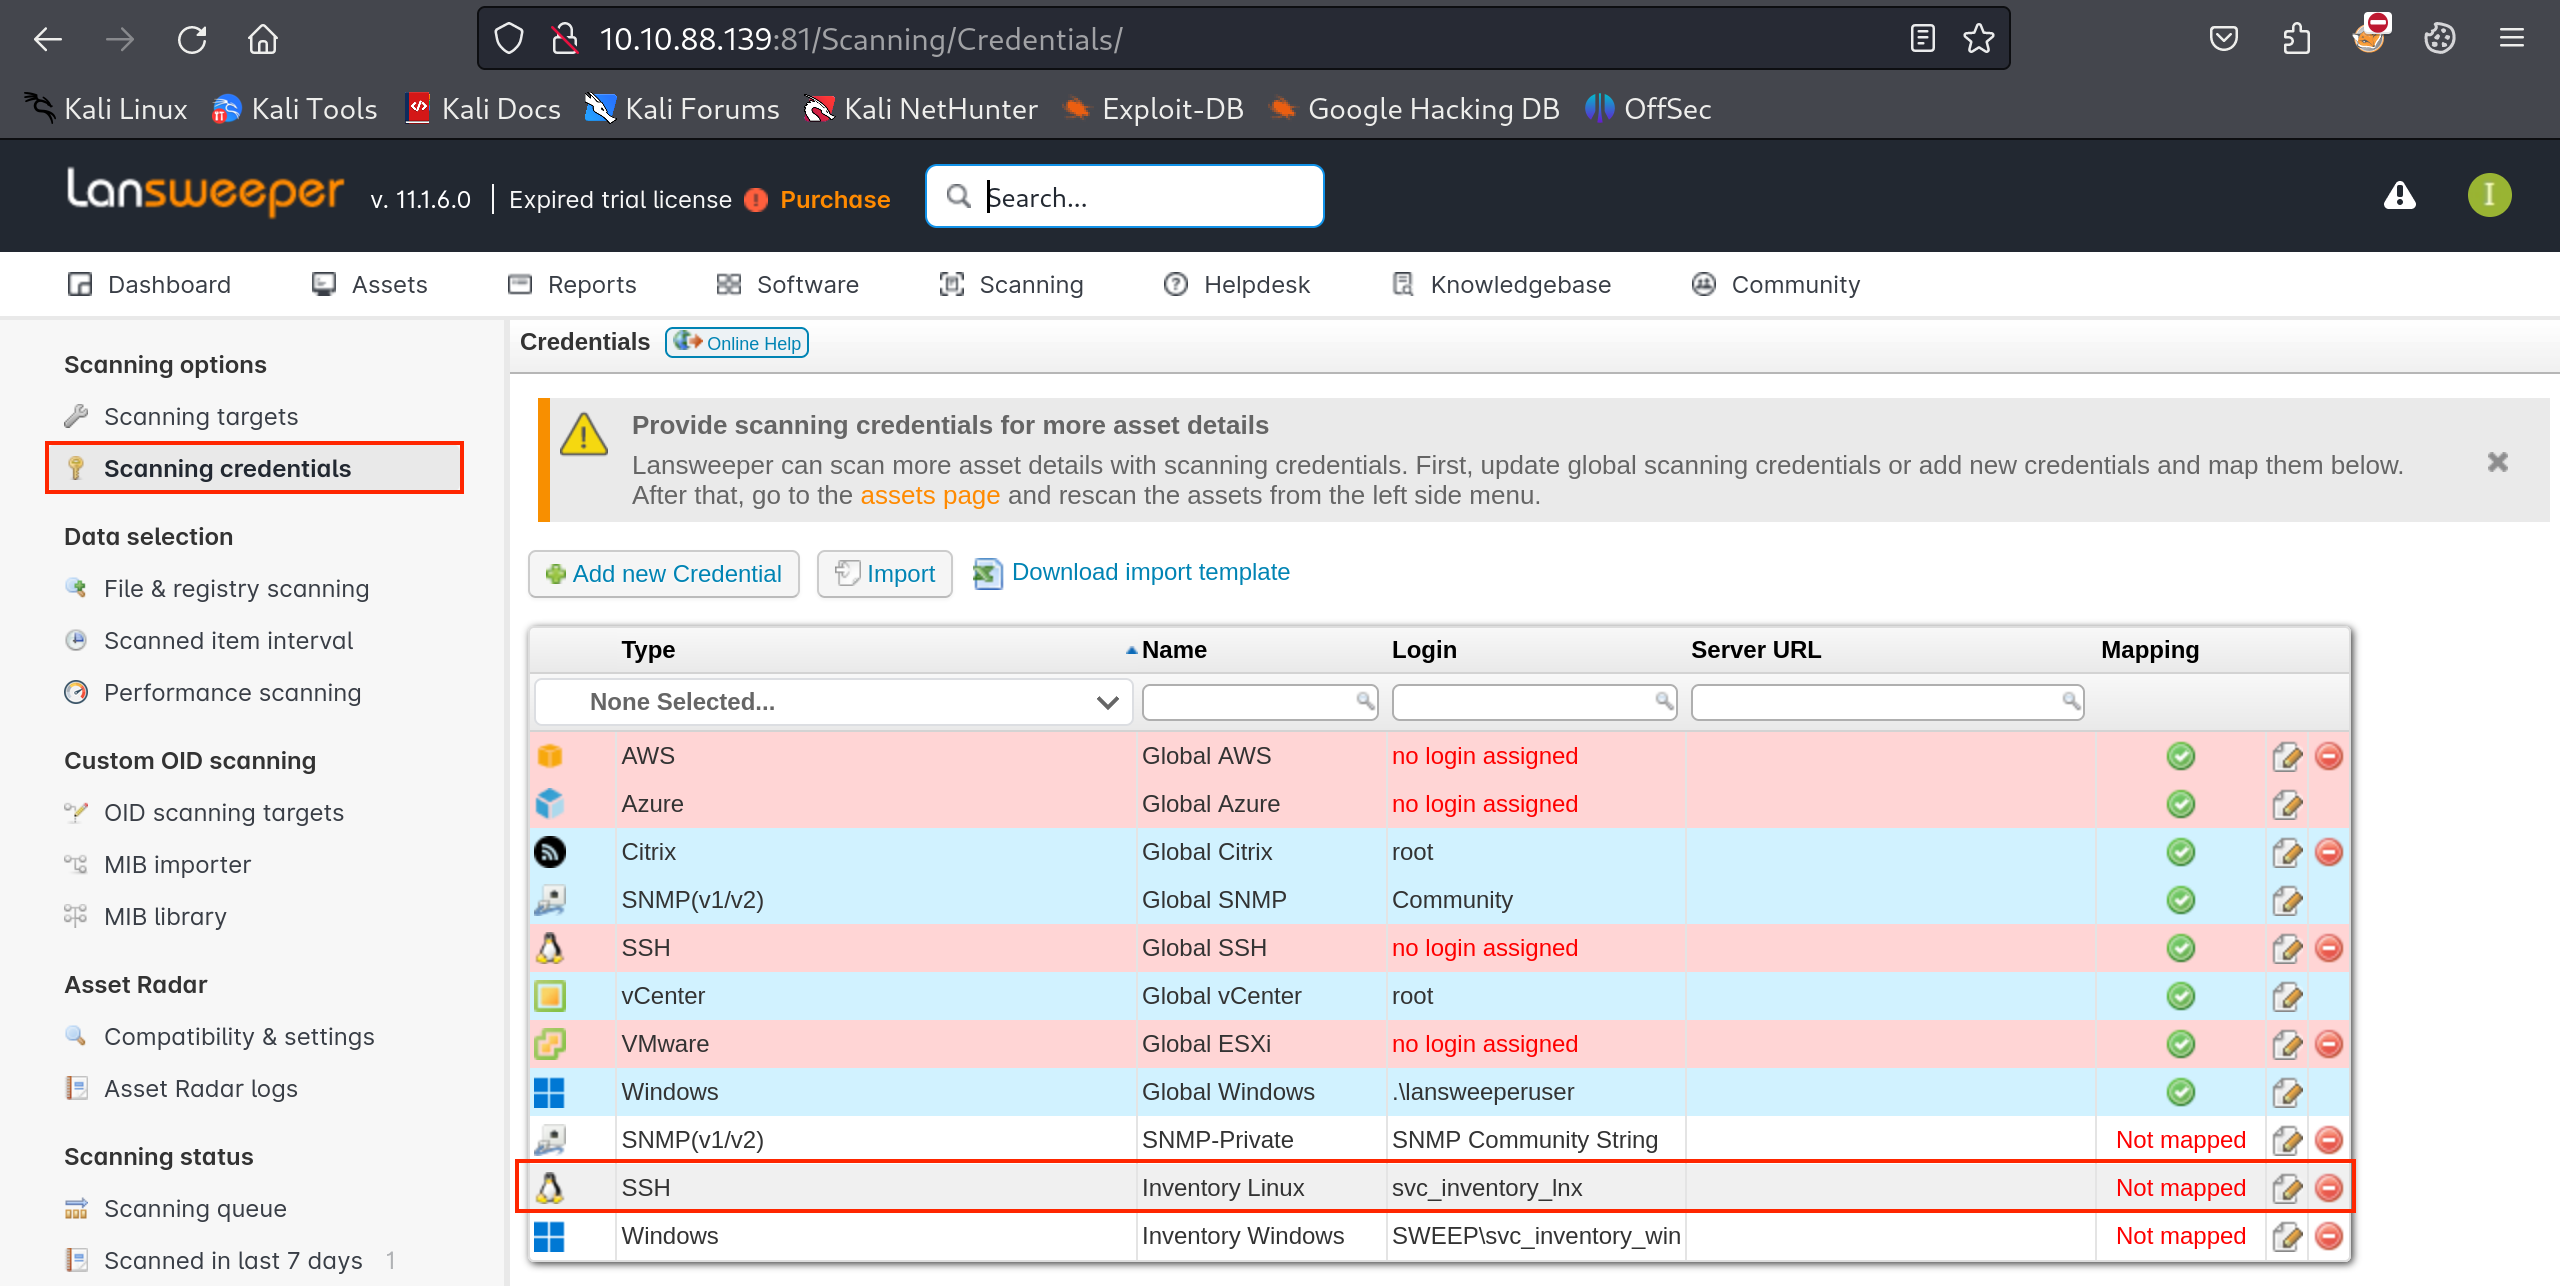
Task: Click delete icon for SNMP-Private credential
Action: (2328, 1140)
